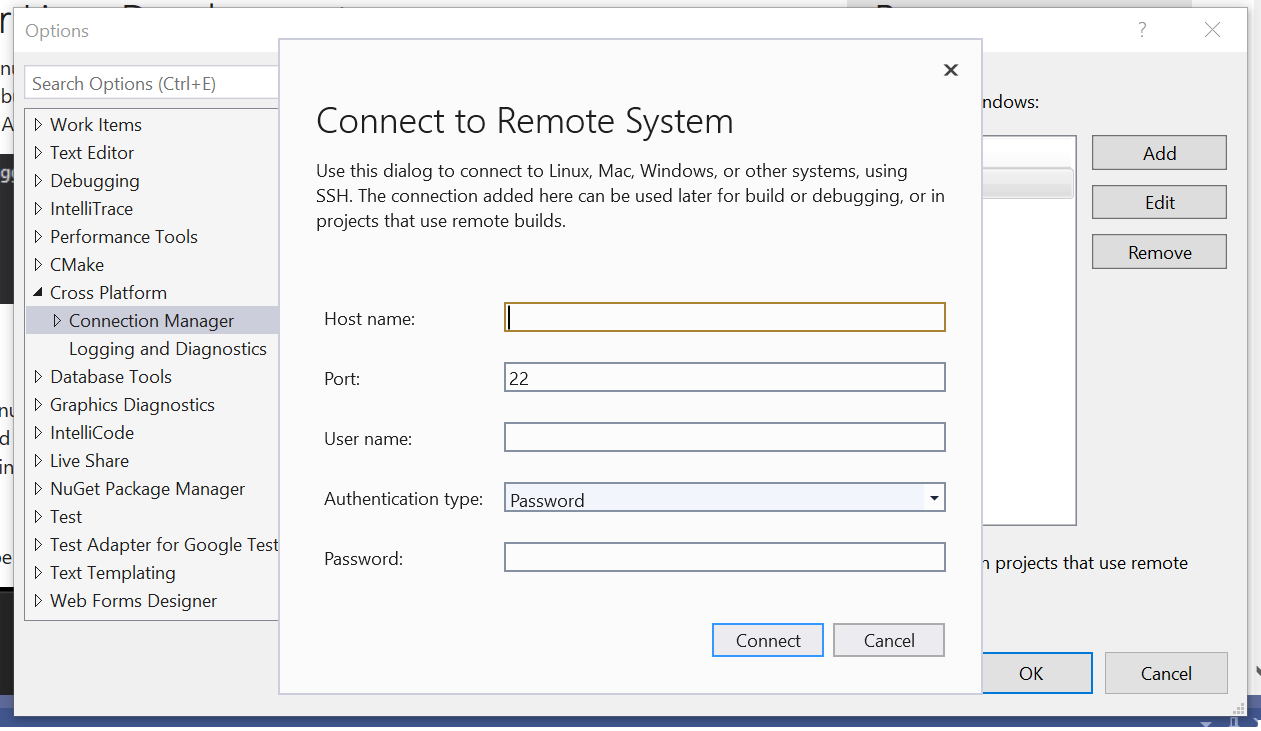The image size is (1261, 731).
Task: Click the Connect button
Action: click(767, 640)
